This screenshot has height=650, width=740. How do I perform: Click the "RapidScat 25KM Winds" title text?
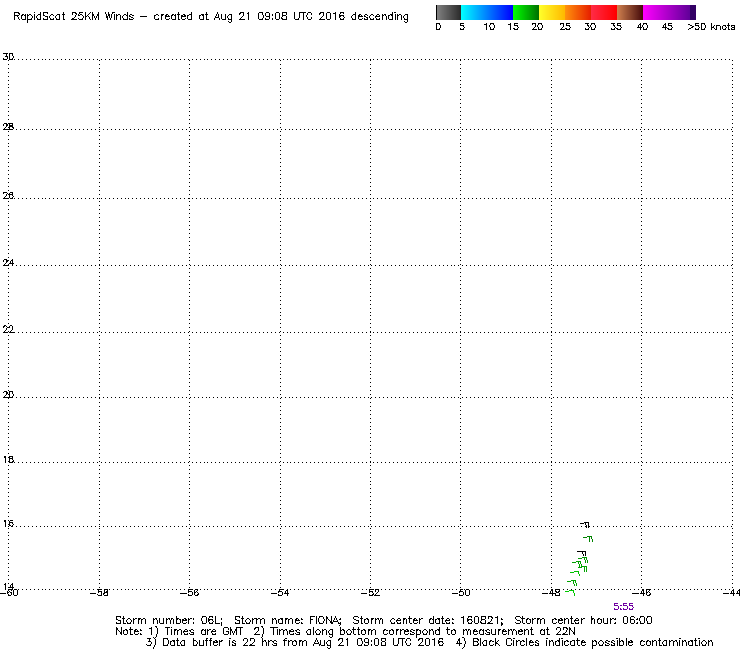pos(74,17)
